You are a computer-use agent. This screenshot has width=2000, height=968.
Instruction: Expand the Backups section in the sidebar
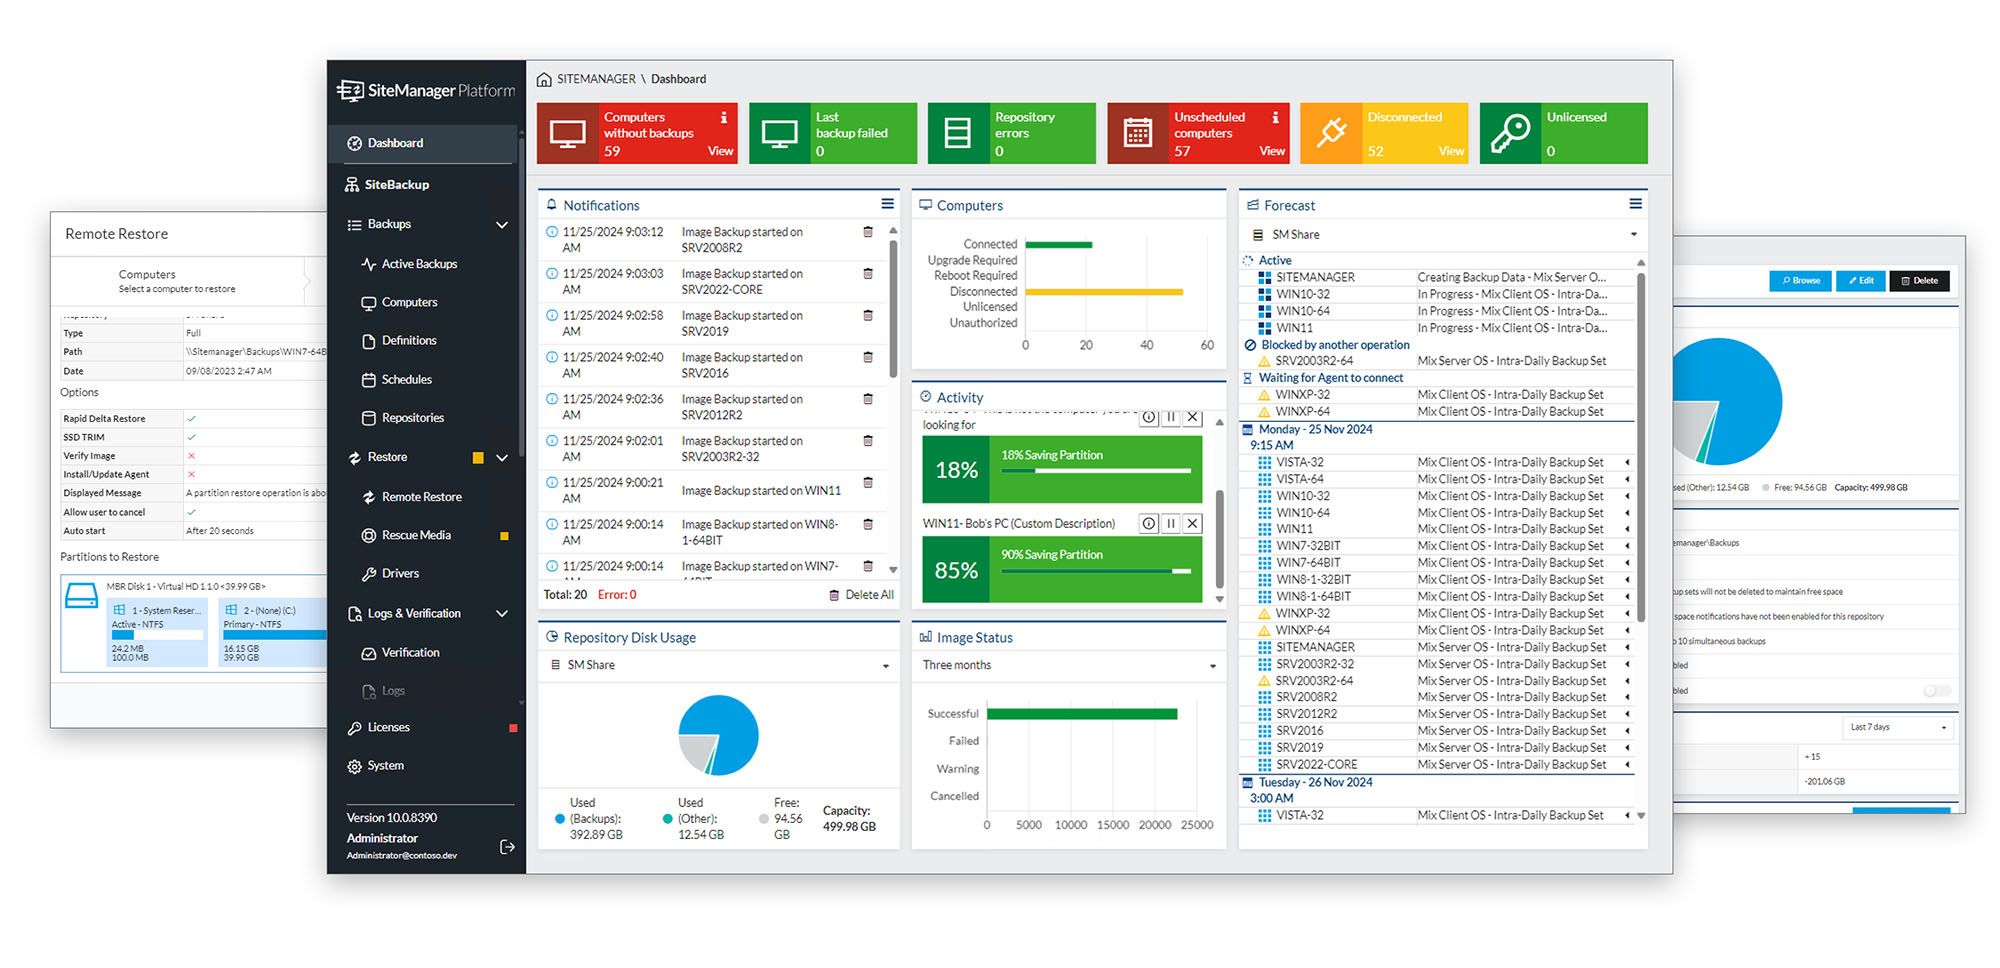pyautogui.click(x=502, y=224)
